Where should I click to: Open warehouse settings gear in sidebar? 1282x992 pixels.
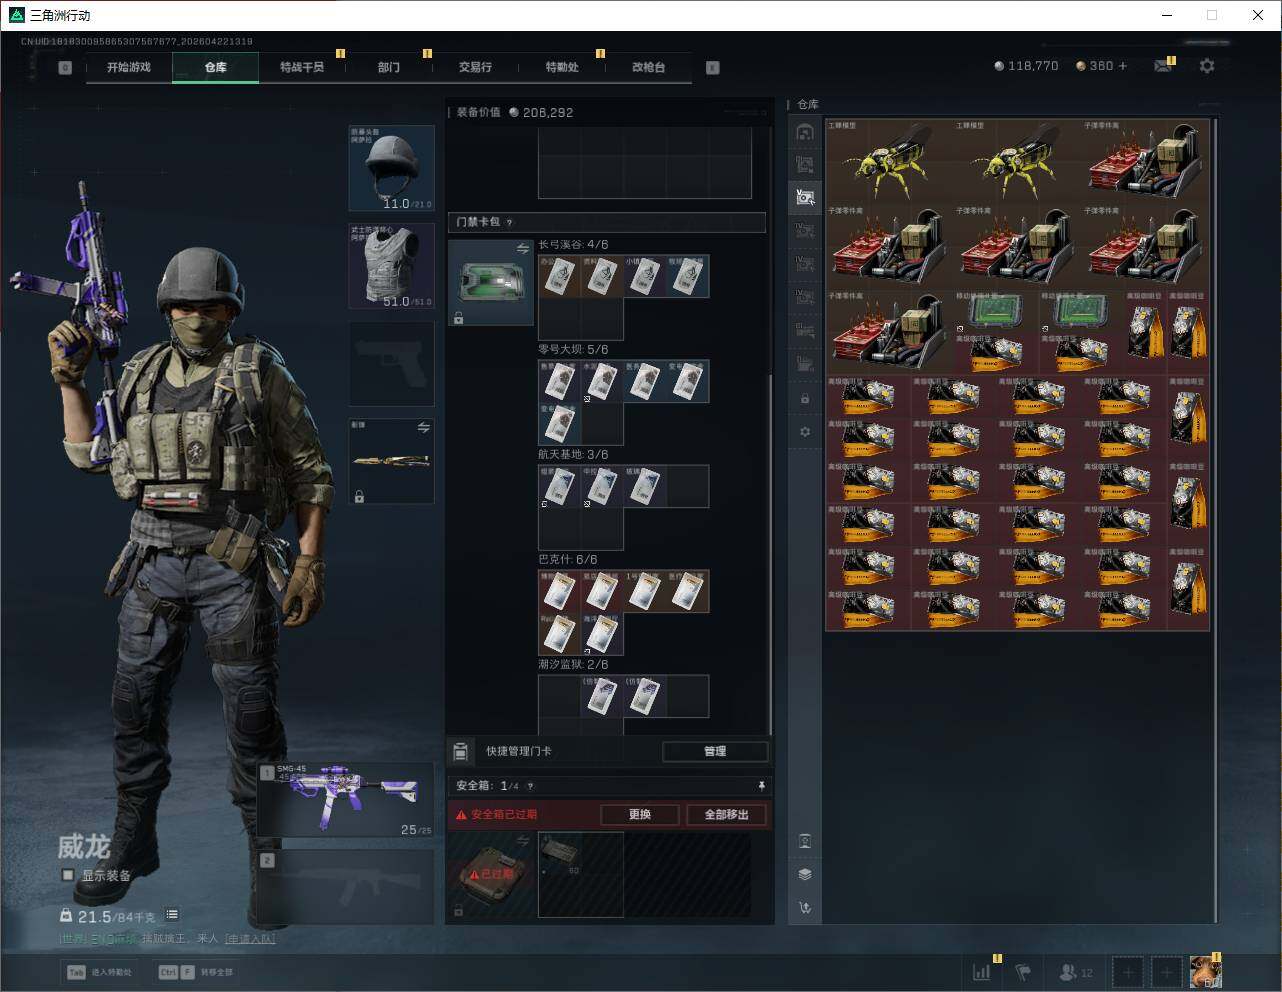805,432
